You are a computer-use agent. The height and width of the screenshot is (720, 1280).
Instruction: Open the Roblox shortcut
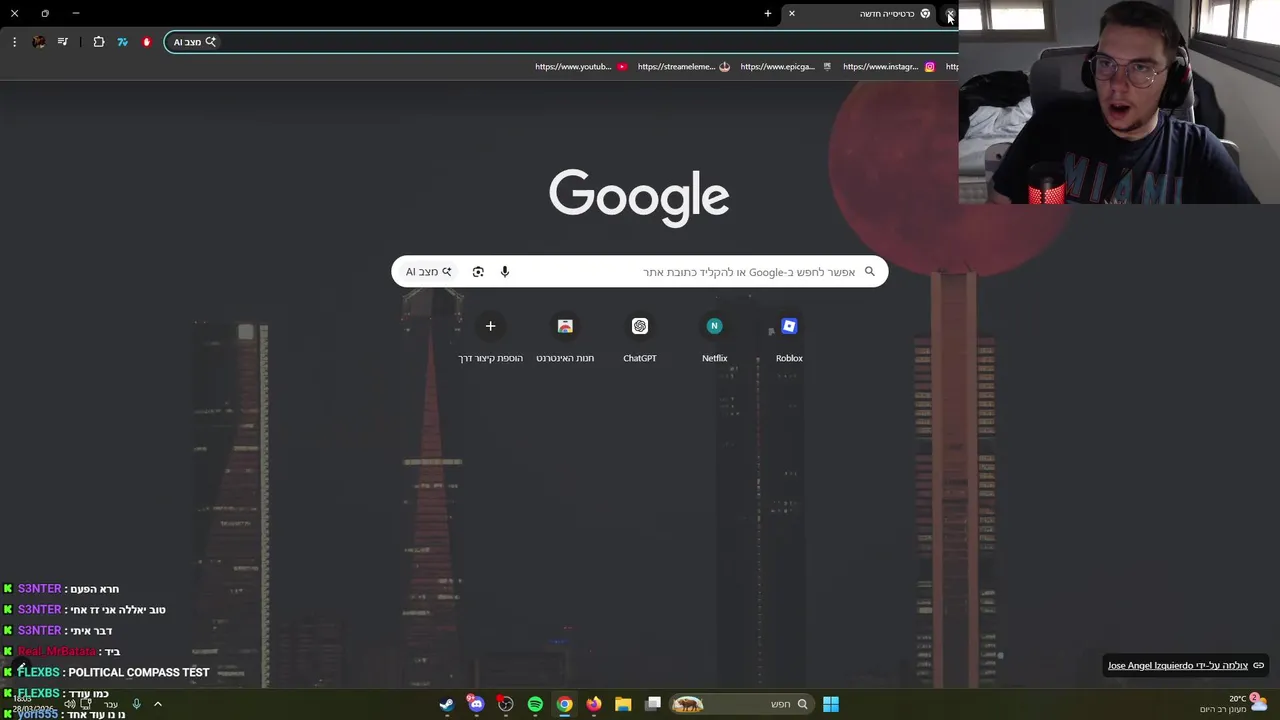coord(789,339)
